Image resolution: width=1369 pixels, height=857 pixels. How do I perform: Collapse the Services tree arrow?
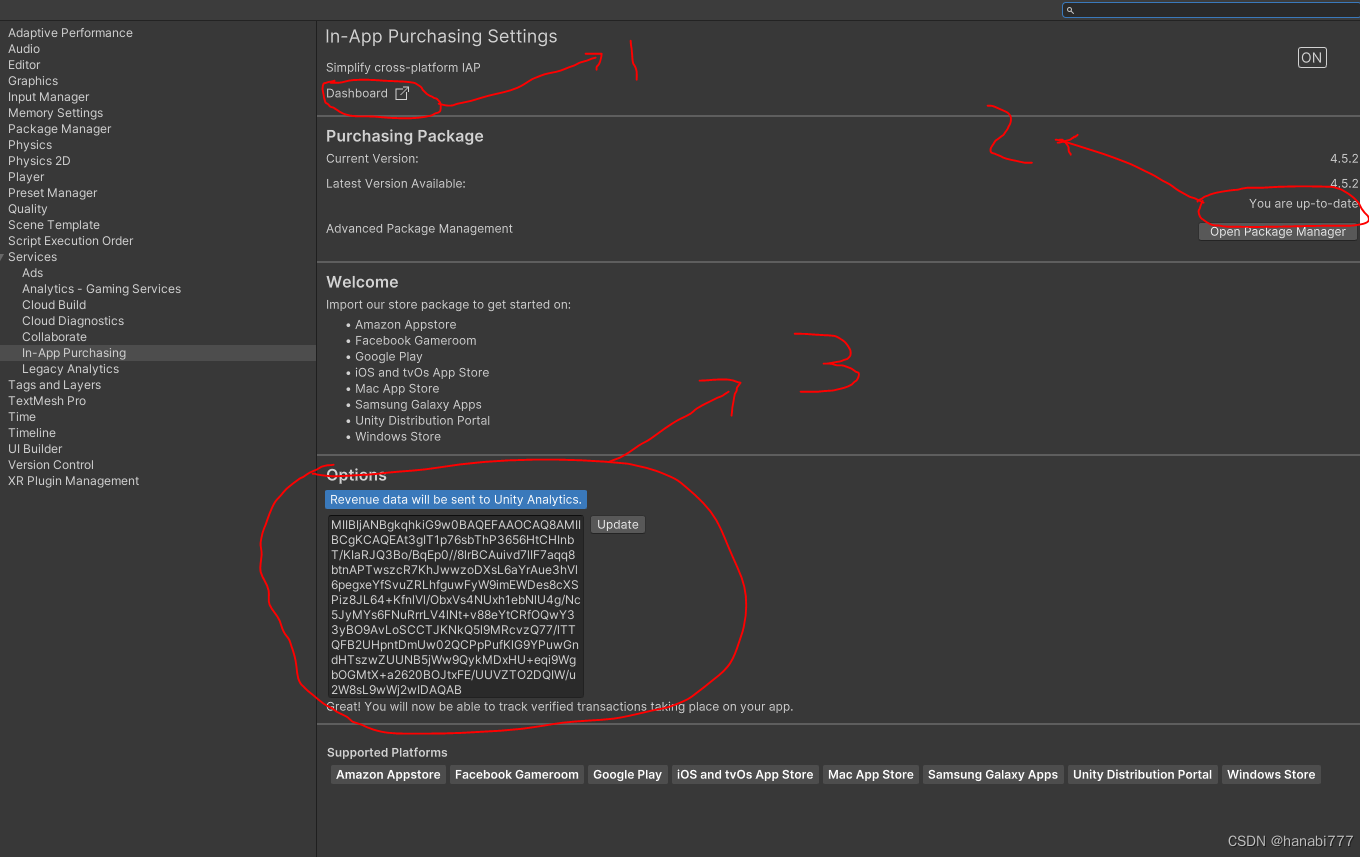2,257
